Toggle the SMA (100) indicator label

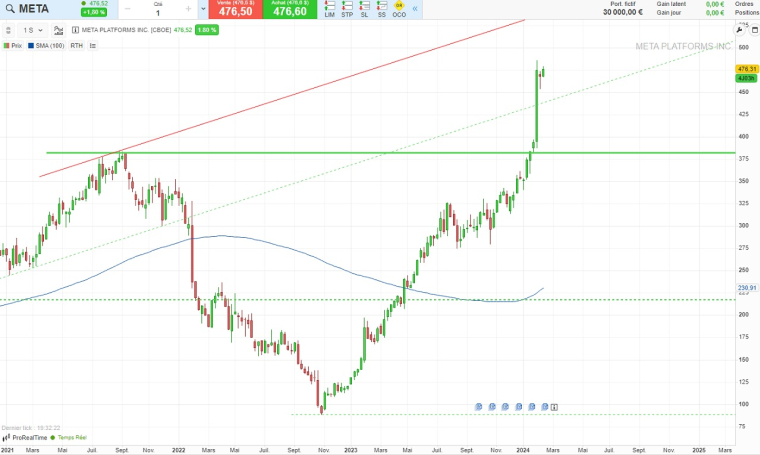[46, 46]
